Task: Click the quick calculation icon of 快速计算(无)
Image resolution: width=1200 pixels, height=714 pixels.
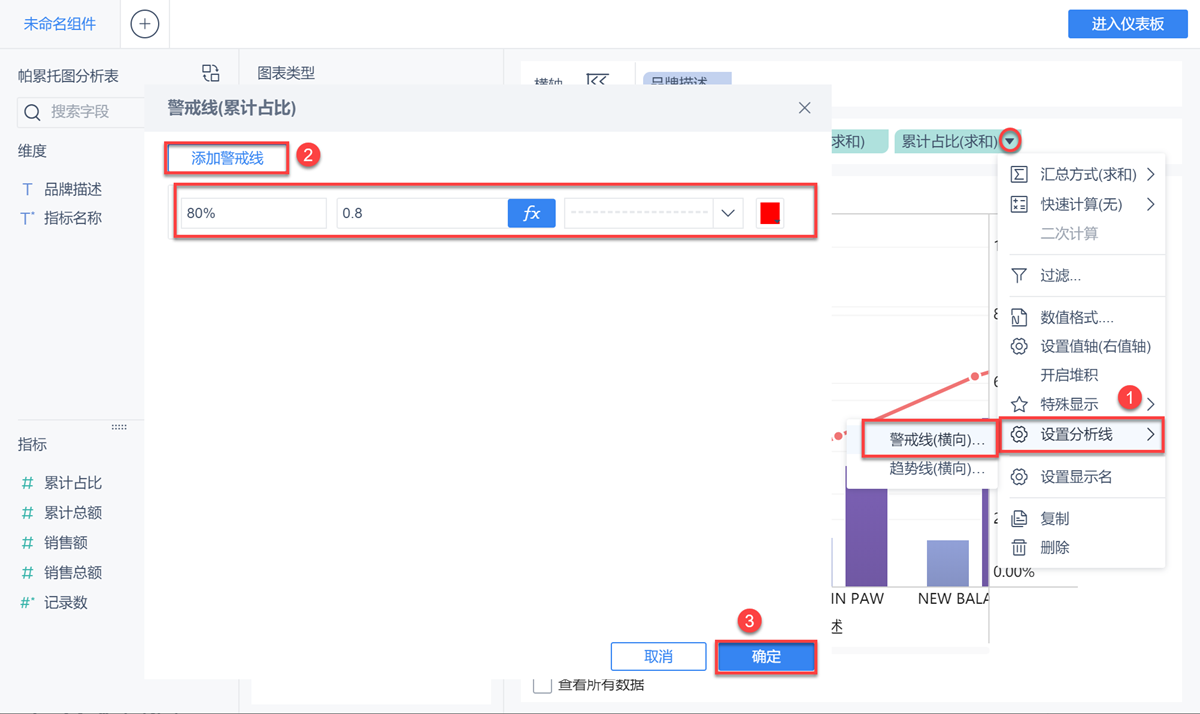Action: click(x=1019, y=204)
